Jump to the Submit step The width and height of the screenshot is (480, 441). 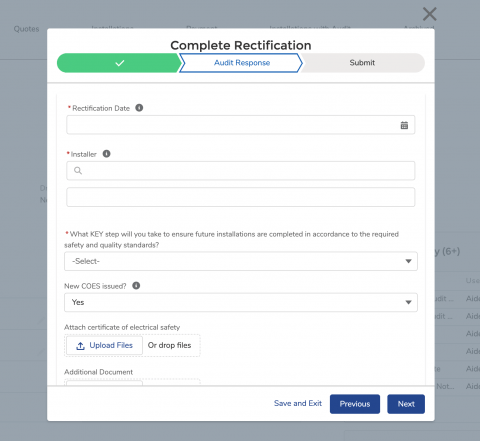click(362, 63)
